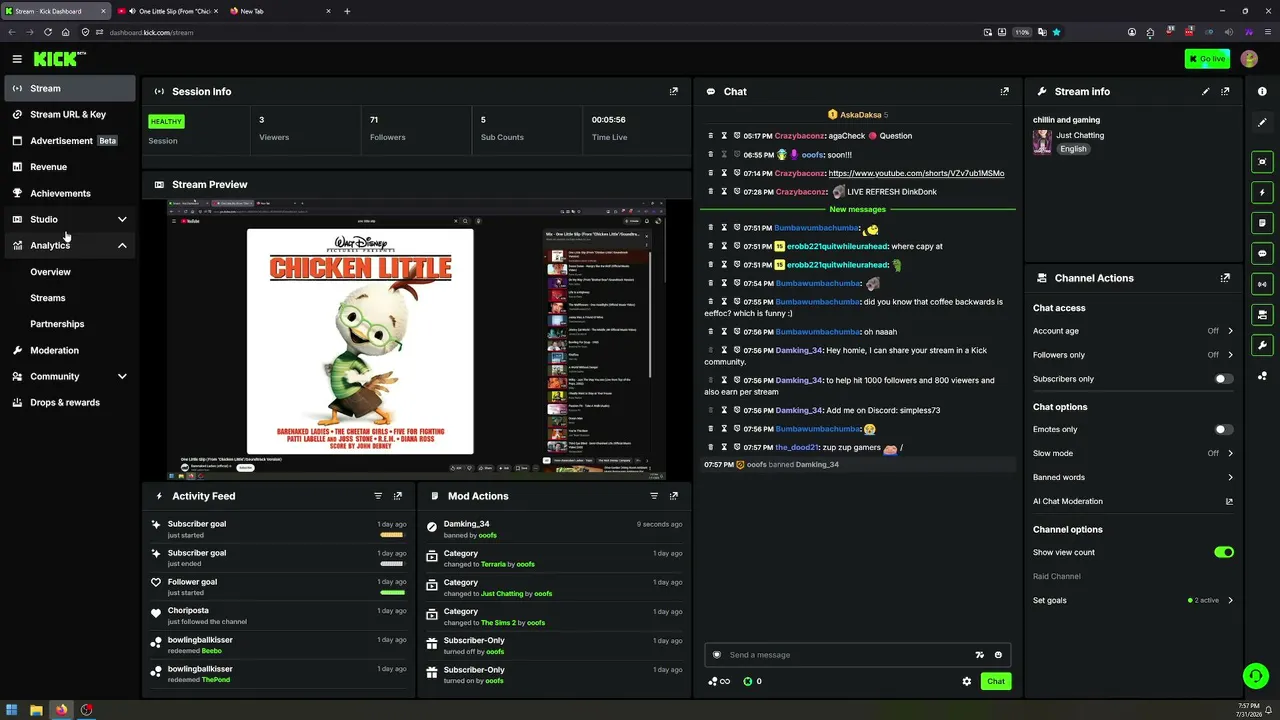Image resolution: width=1280 pixels, height=720 pixels.
Task: Open Mod Actions filter options
Action: (x=654, y=496)
